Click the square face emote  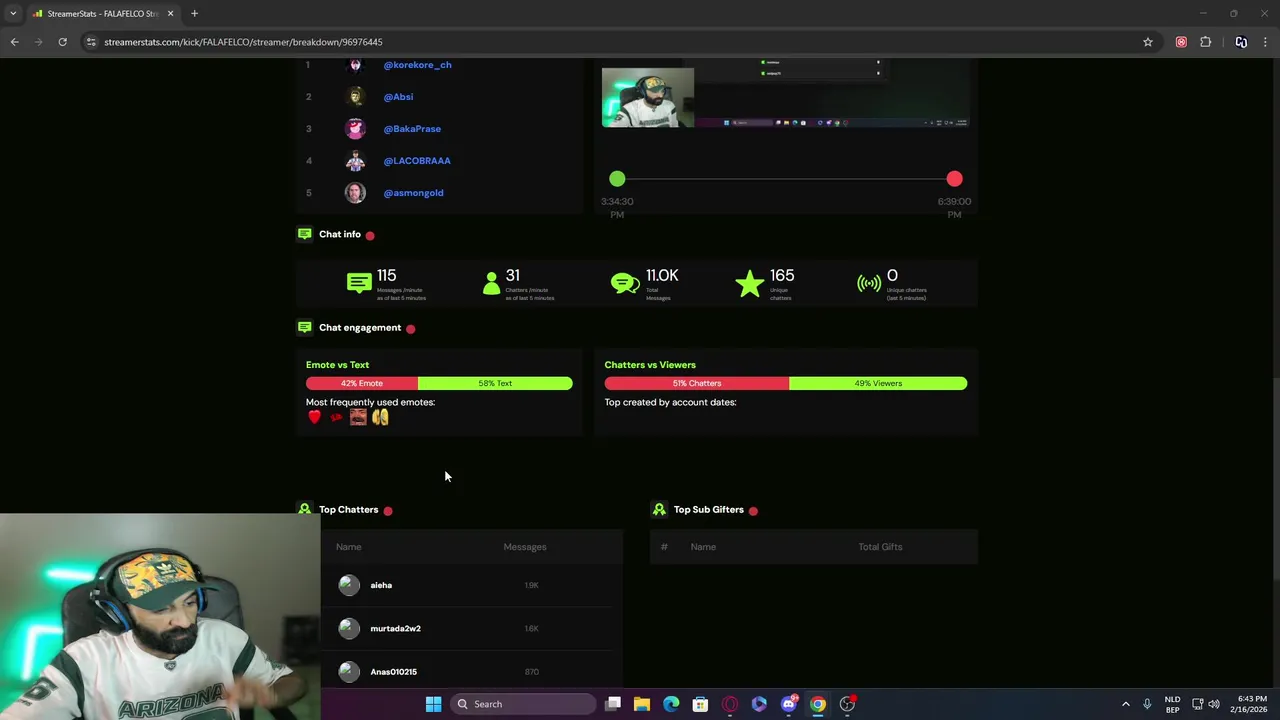click(x=358, y=417)
